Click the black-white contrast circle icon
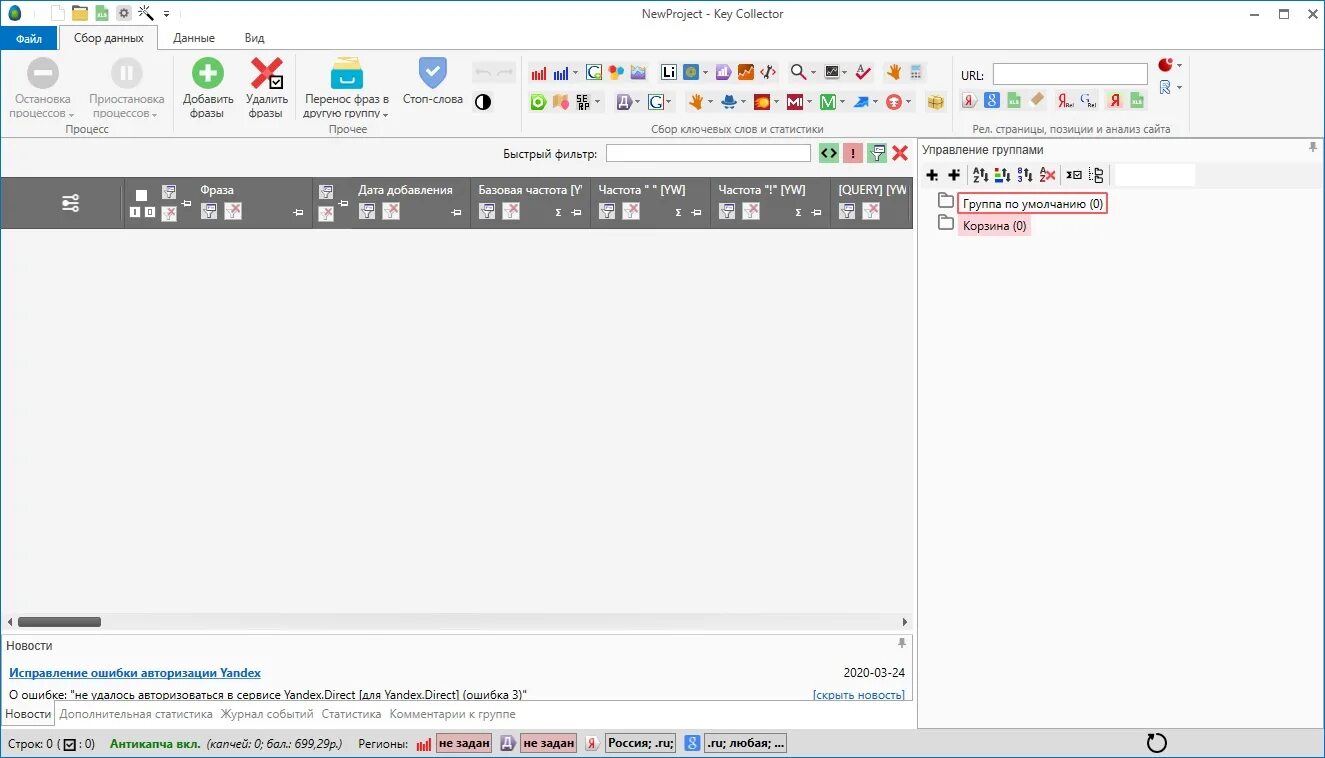 483,102
